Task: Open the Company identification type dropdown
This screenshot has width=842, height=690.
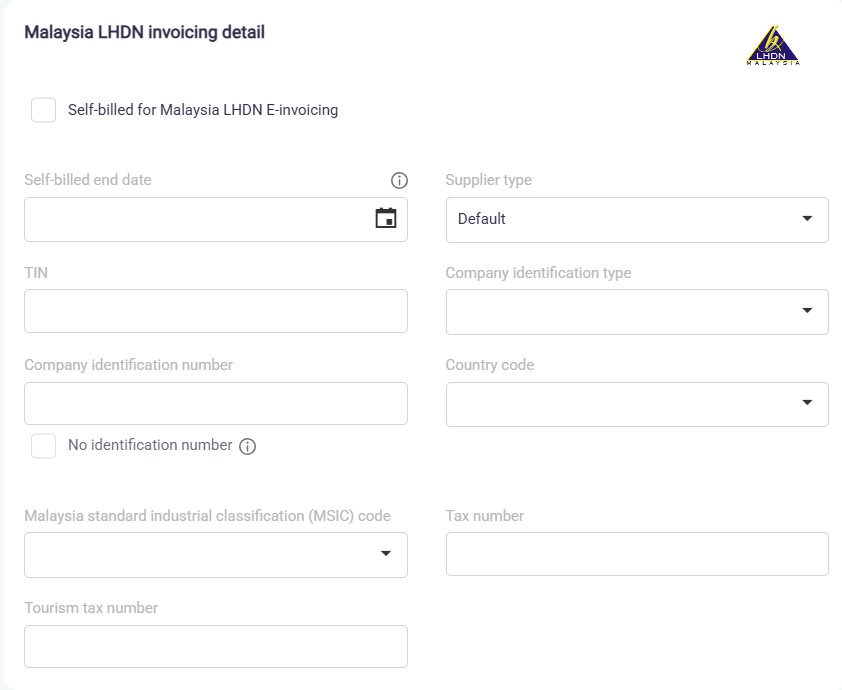Action: coord(636,311)
